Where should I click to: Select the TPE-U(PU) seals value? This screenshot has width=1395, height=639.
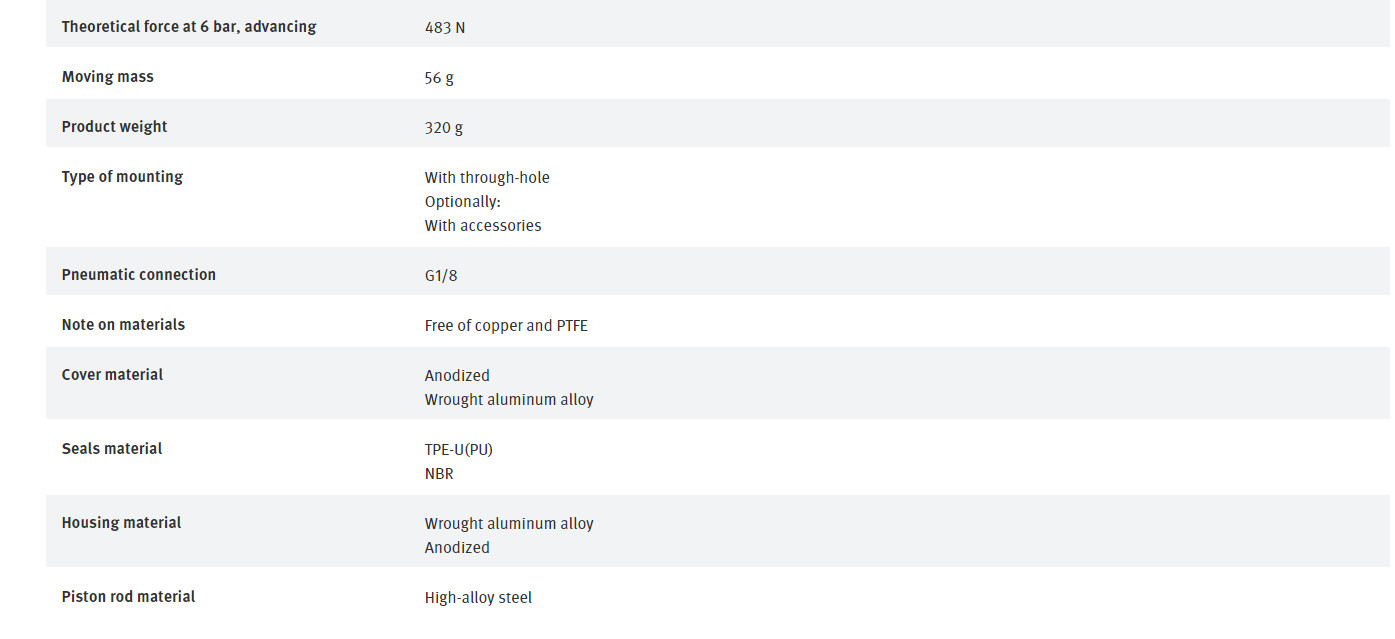tap(459, 450)
